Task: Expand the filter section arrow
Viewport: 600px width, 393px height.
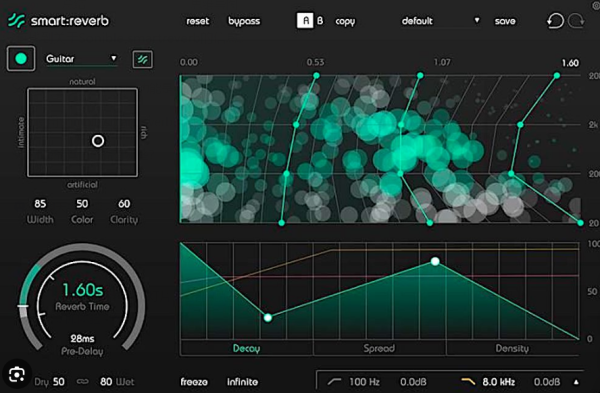Action: (576, 382)
